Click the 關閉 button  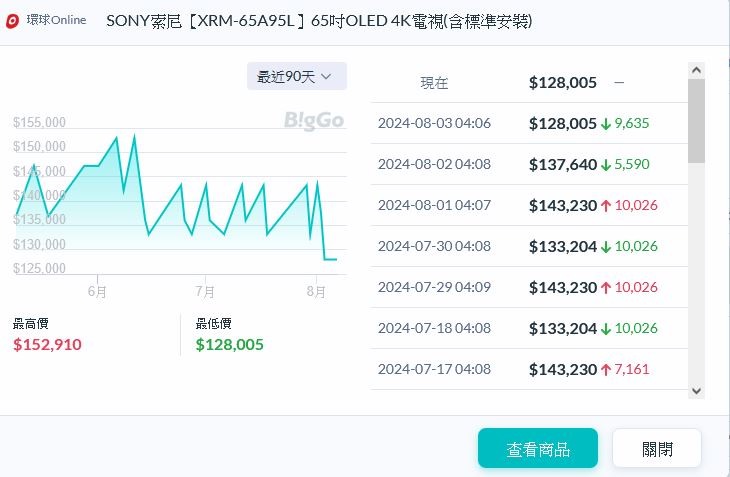tap(657, 448)
